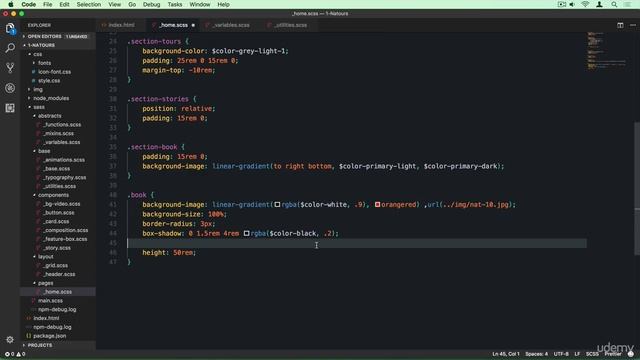Click the code minimap preview

pyautogui.click(x=607, y=50)
